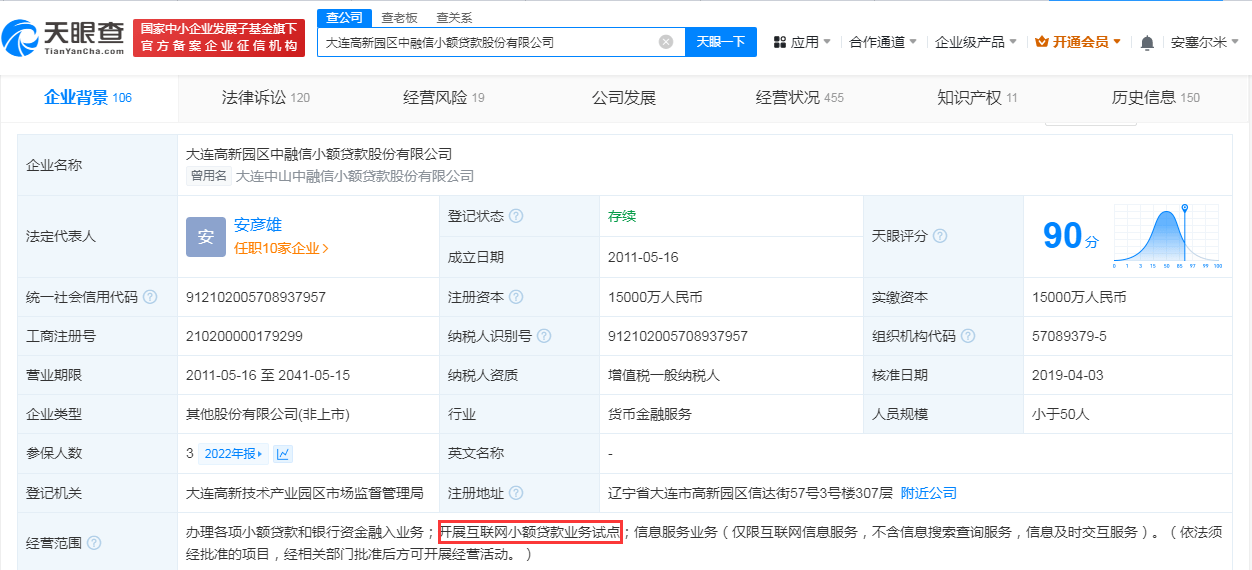The width and height of the screenshot is (1252, 570).
Task: Click the establishment date 2011-05-16
Action: point(643,257)
